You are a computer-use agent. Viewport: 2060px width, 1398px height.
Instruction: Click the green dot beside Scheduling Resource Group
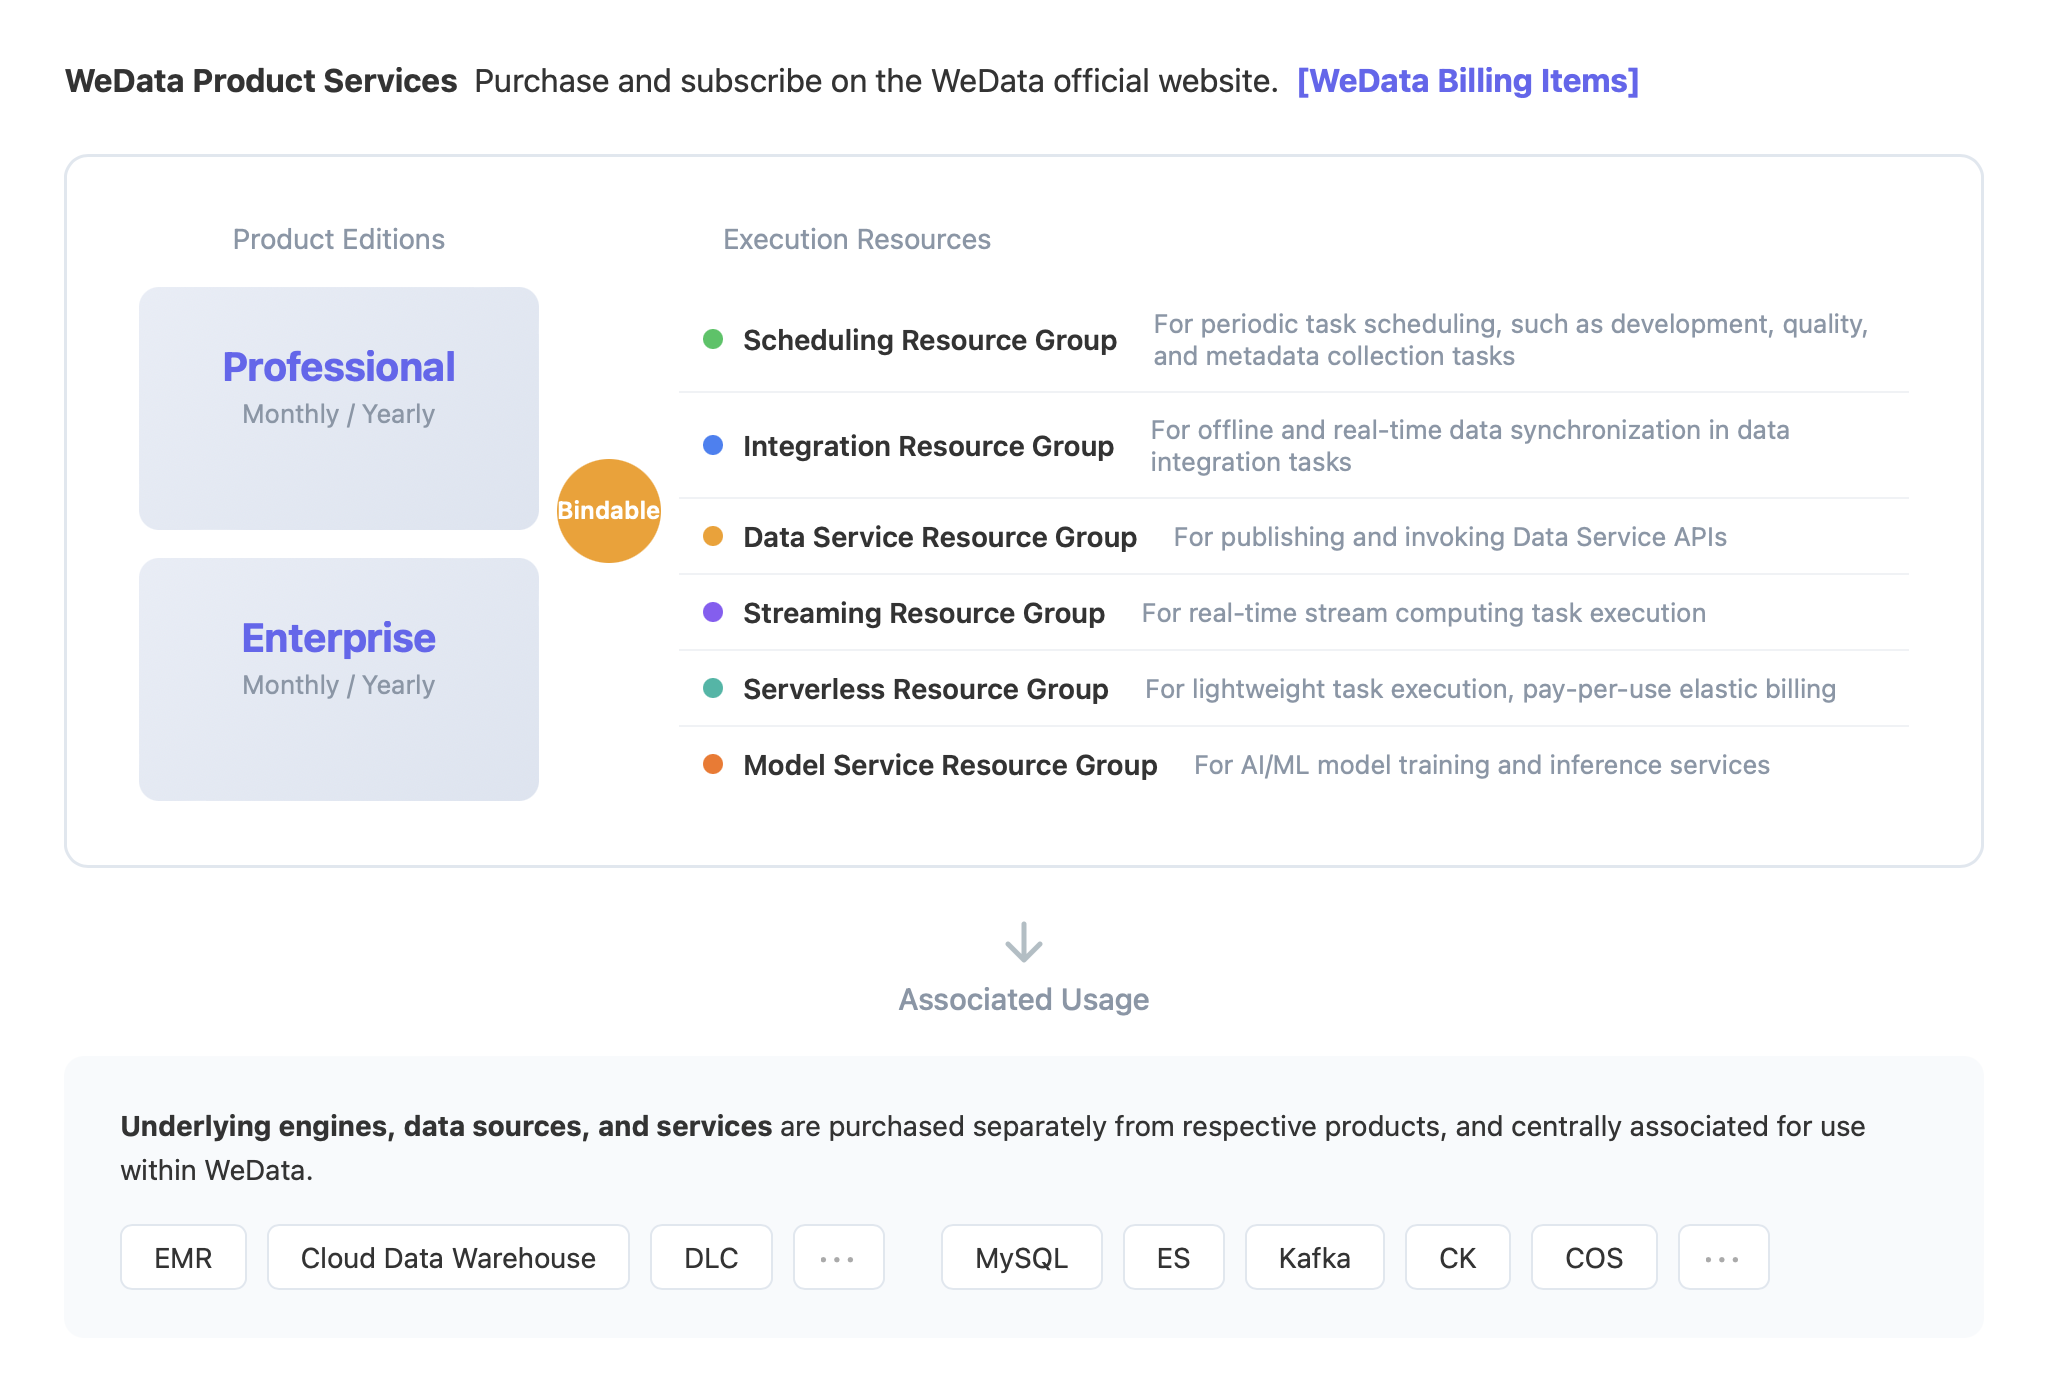pyautogui.click(x=713, y=339)
